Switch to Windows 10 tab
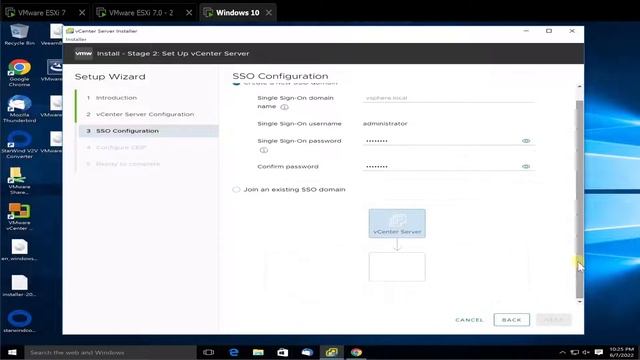The height and width of the screenshot is (360, 640). (x=238, y=13)
